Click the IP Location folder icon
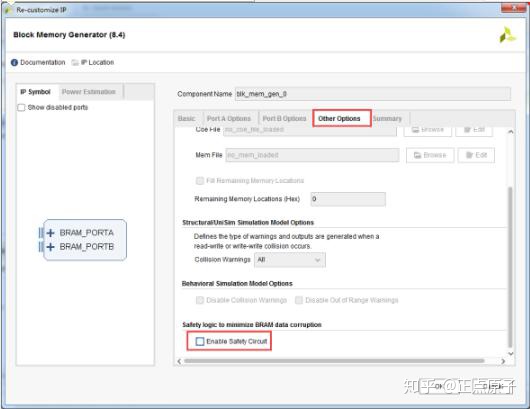This screenshot has height=409, width=530. point(75,63)
